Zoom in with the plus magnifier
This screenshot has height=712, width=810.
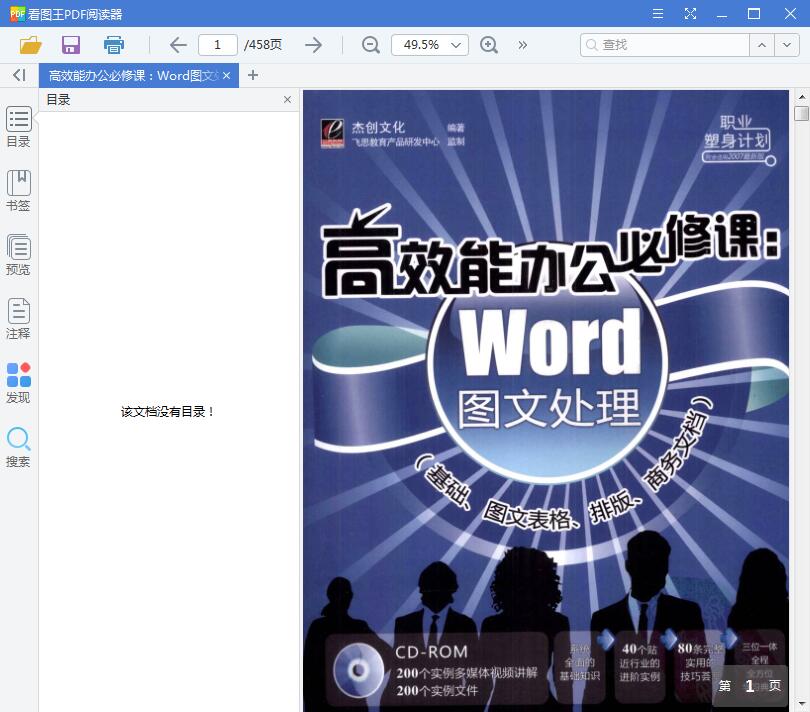(489, 45)
